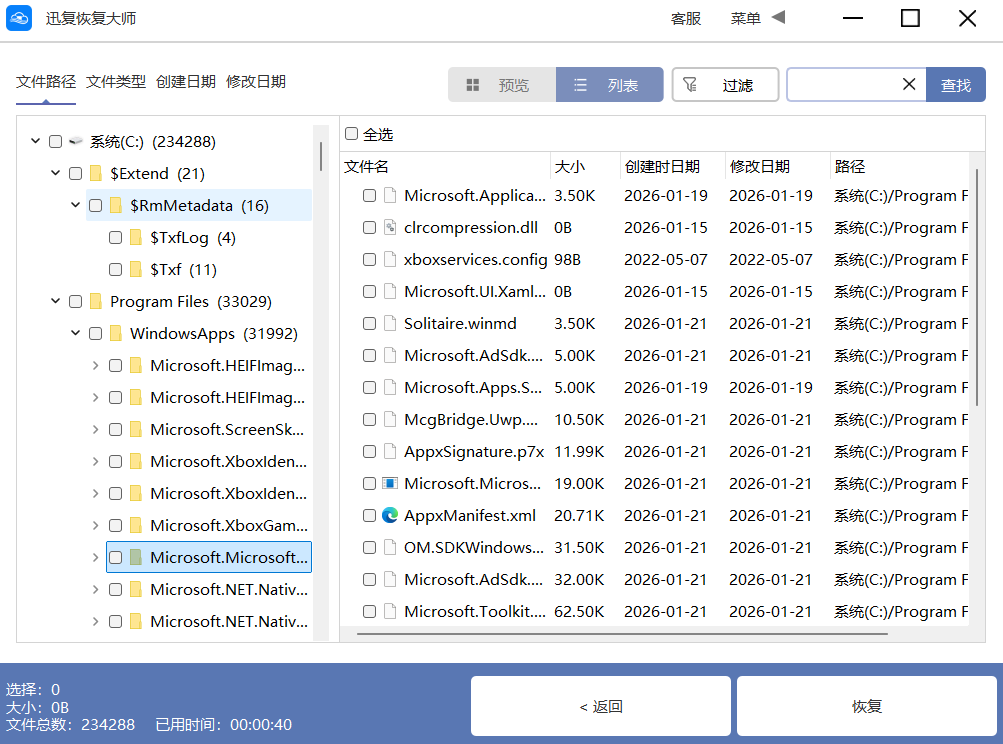Click the 返回 back button
Screen dimensions: 1003x744
click(601, 706)
